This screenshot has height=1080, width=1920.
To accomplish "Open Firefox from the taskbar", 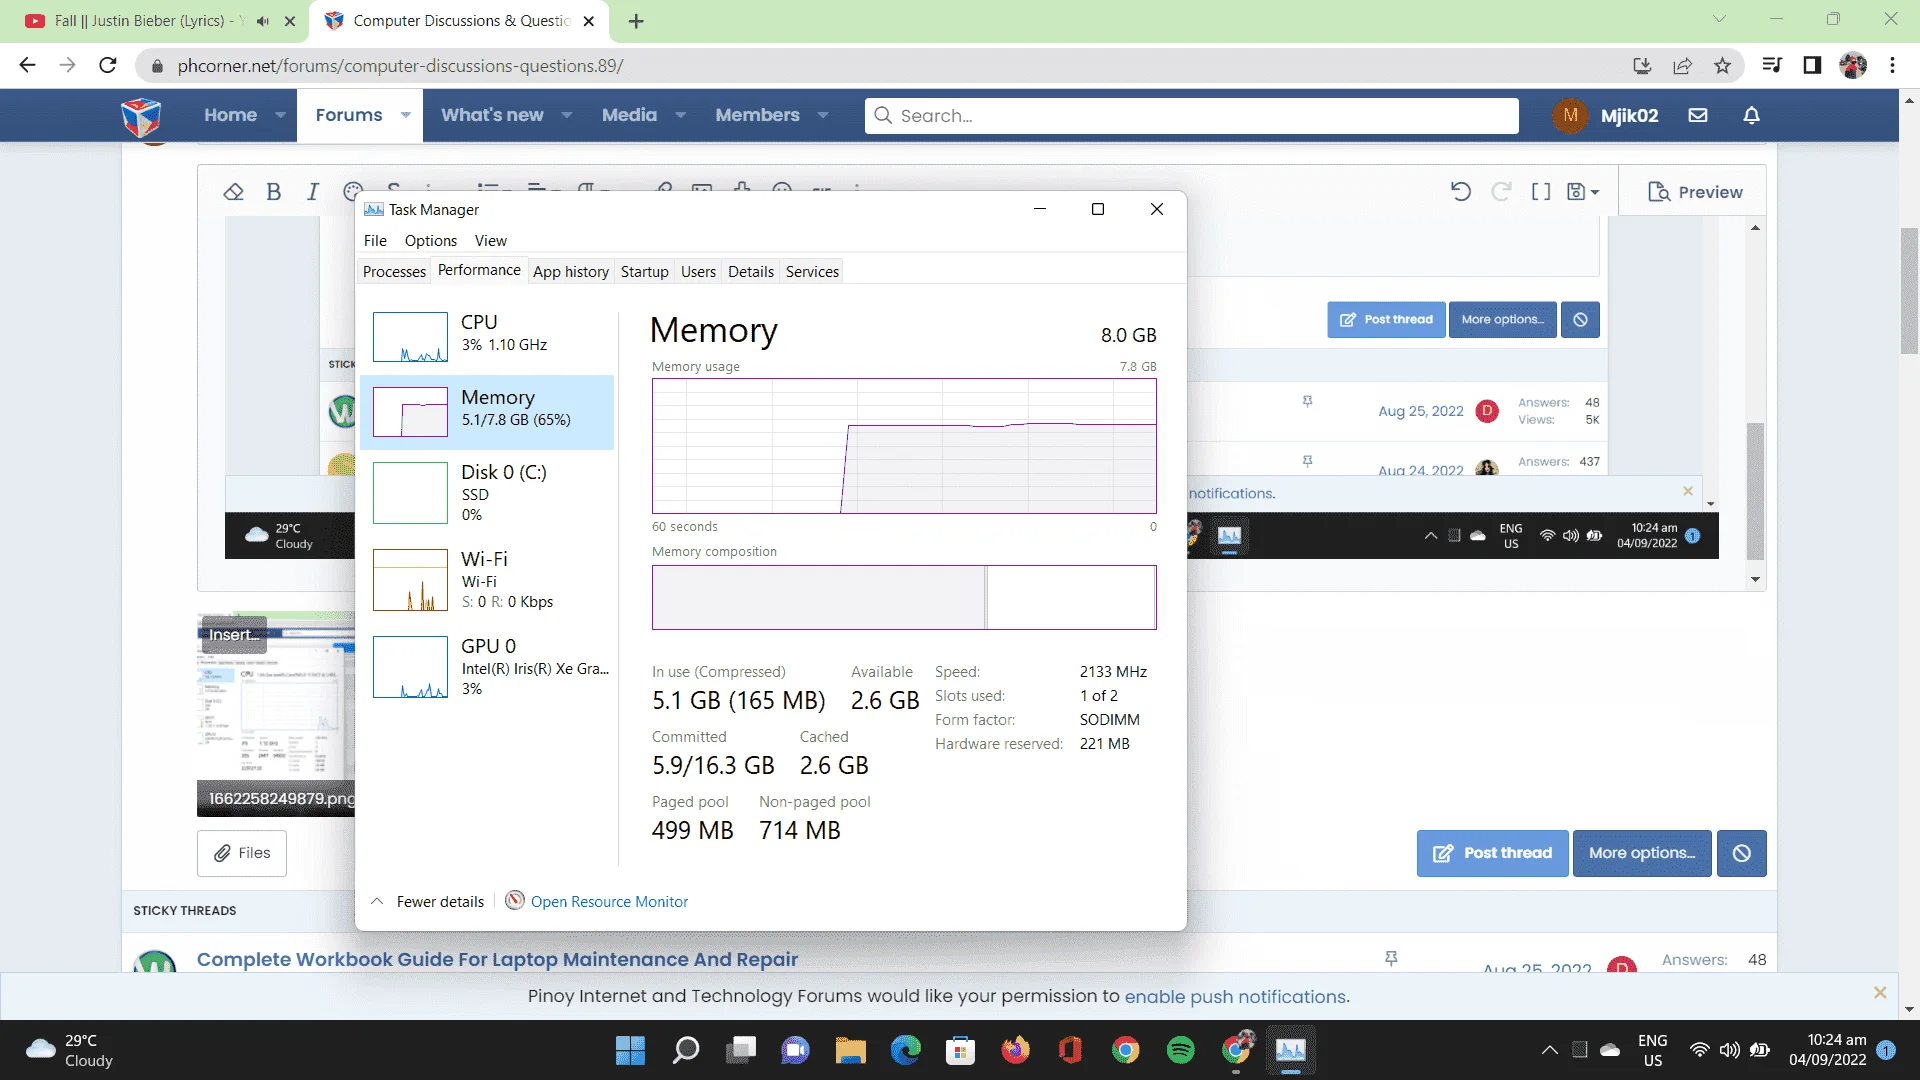I will pos(1016,1050).
